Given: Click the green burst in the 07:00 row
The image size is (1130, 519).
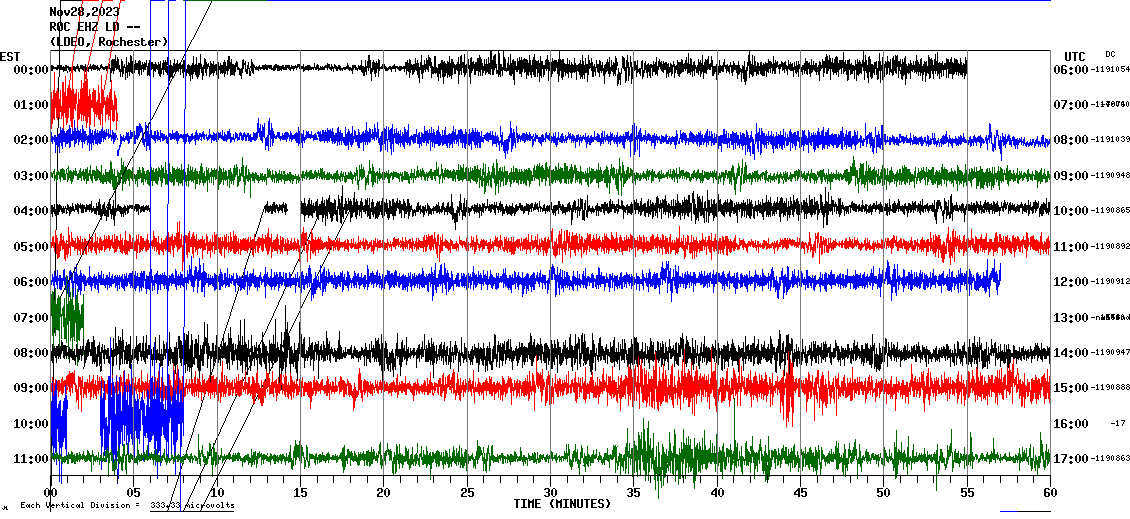Looking at the screenshot, I should coord(67,315).
